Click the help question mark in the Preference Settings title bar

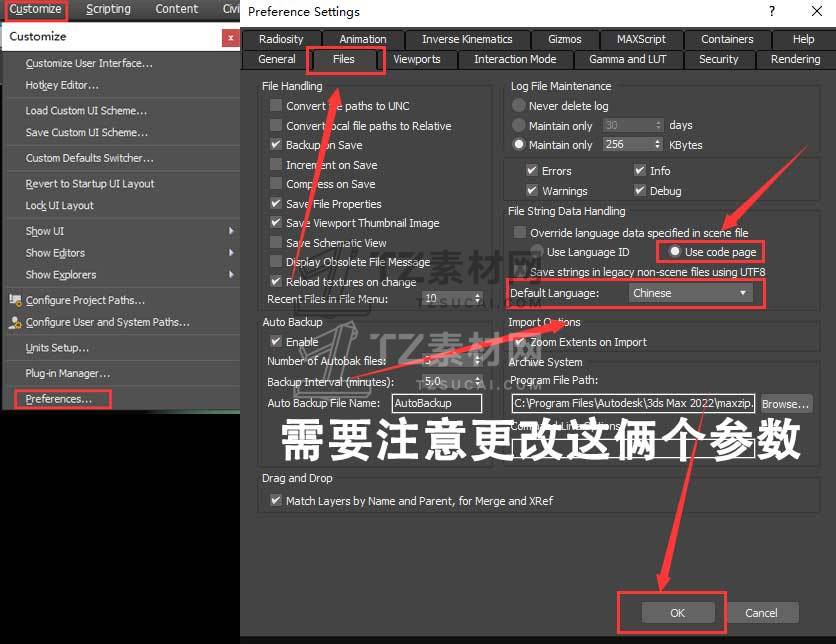click(771, 11)
